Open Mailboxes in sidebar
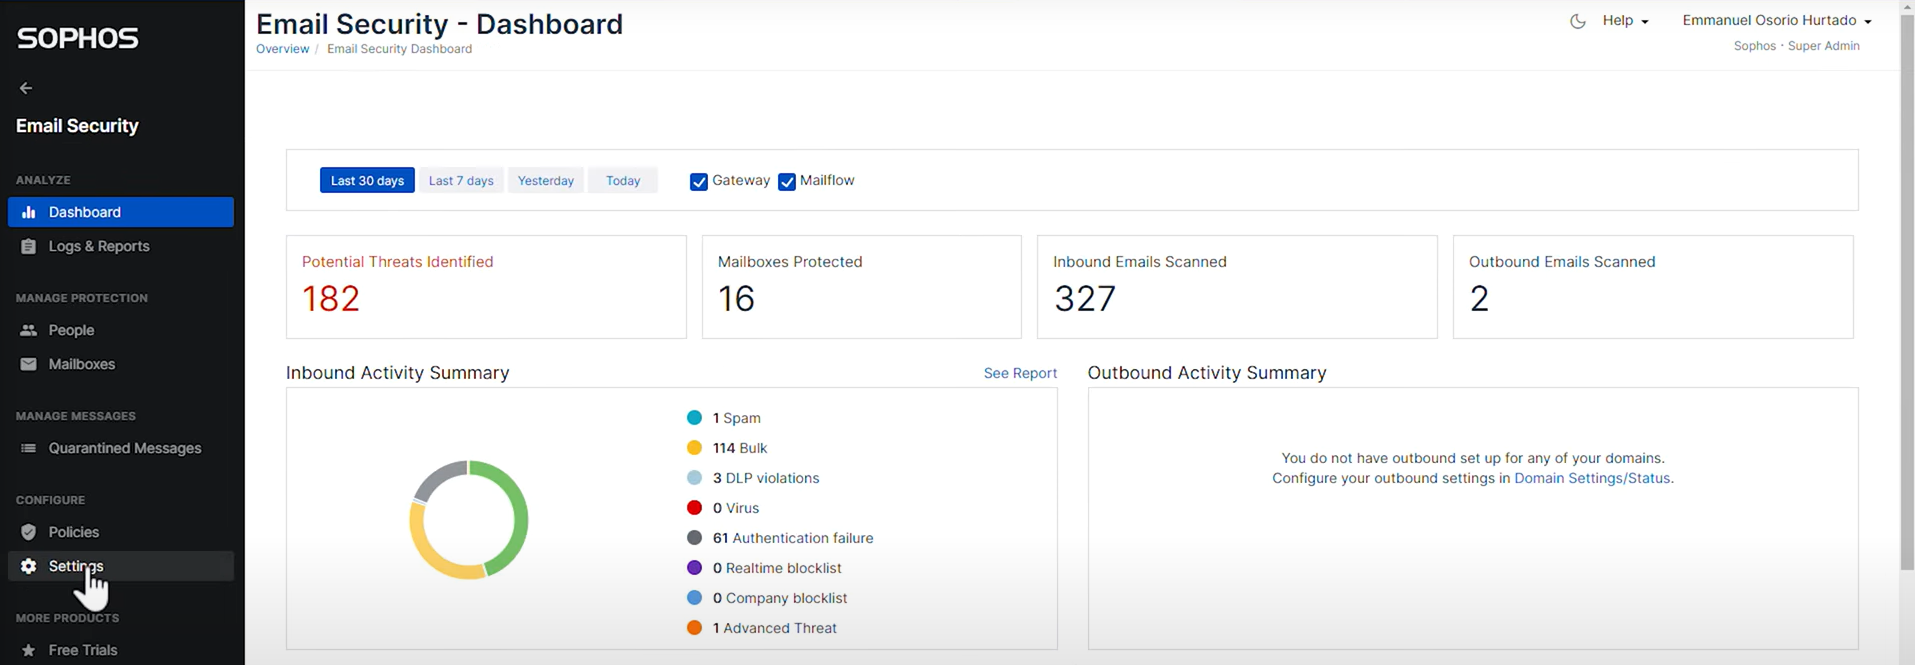The image size is (1915, 665). [121, 364]
